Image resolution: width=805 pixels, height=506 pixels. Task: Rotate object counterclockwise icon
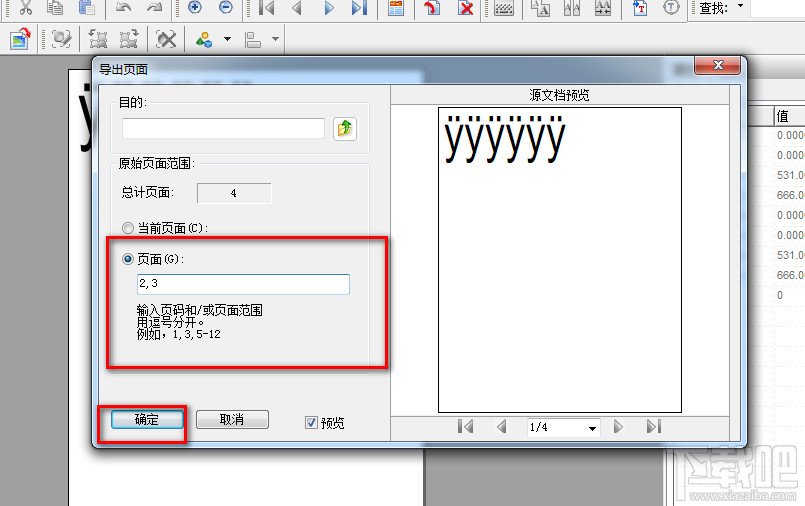click(98, 38)
